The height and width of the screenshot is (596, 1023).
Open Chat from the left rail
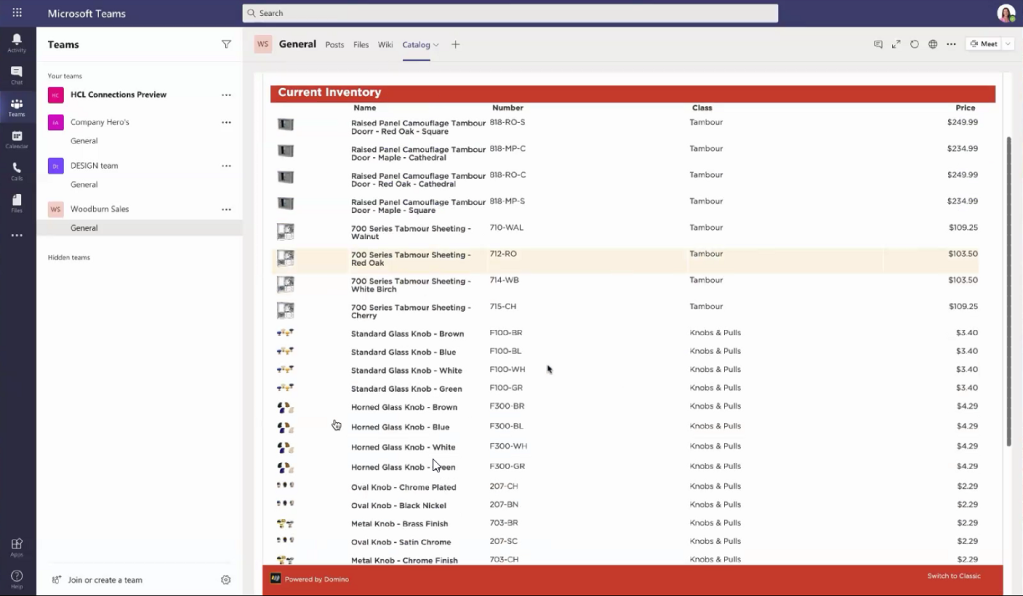pos(17,74)
